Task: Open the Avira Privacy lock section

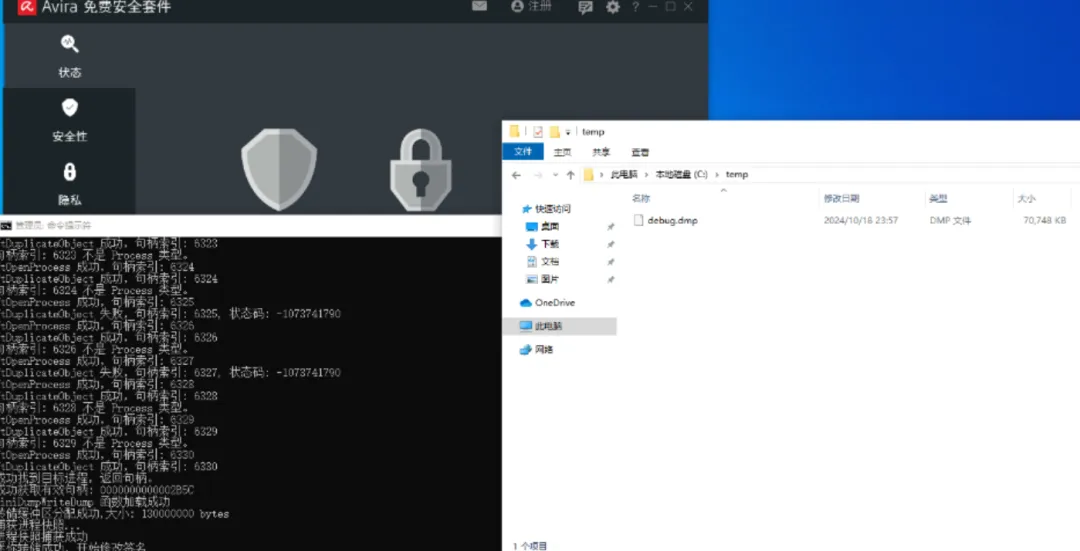Action: [70, 184]
